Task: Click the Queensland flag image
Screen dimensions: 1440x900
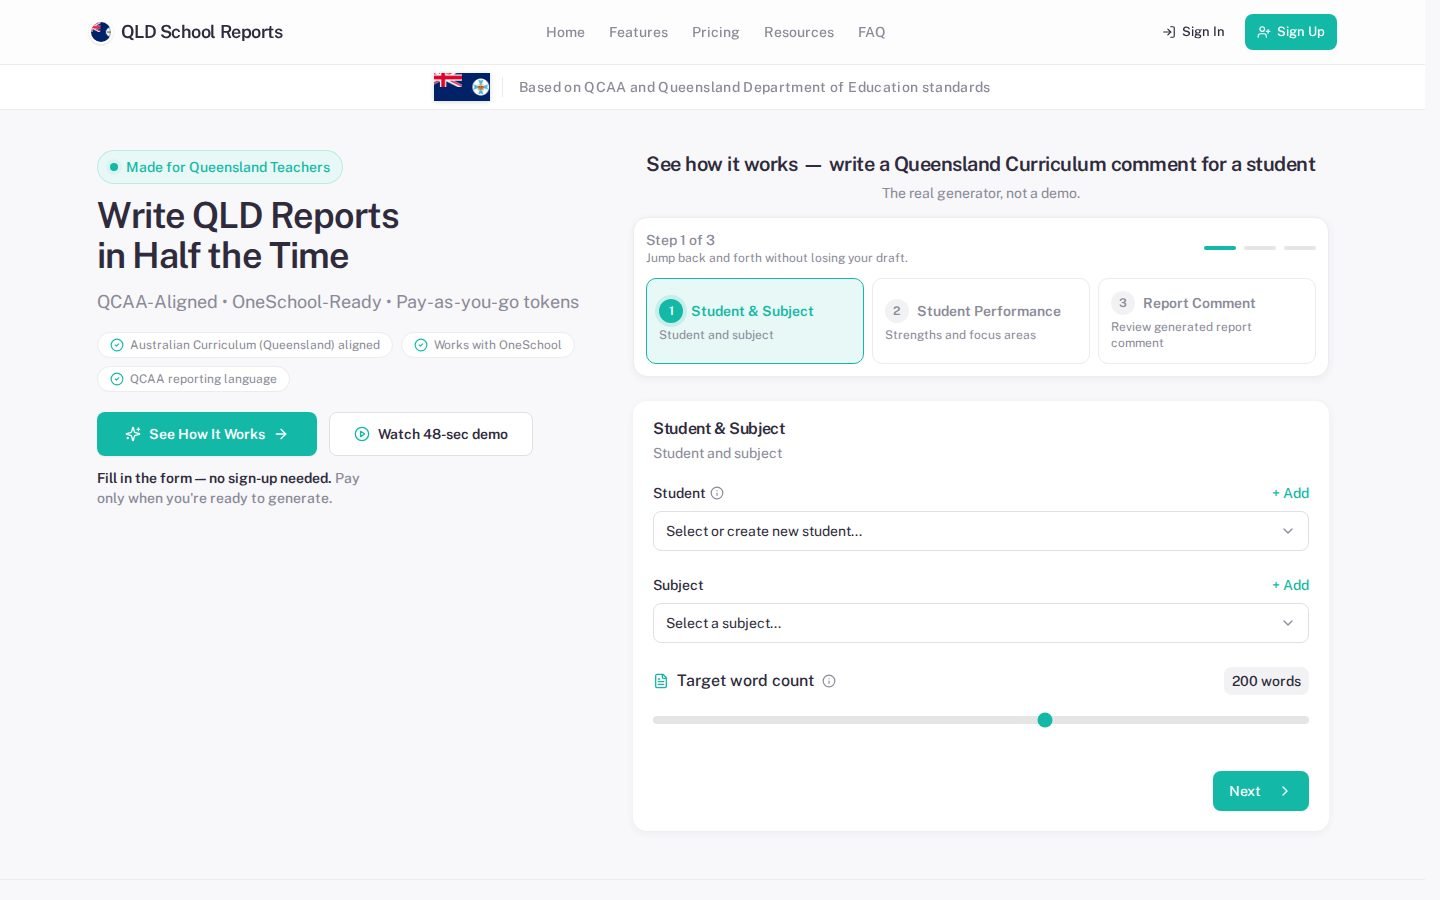Action: coord(462,87)
